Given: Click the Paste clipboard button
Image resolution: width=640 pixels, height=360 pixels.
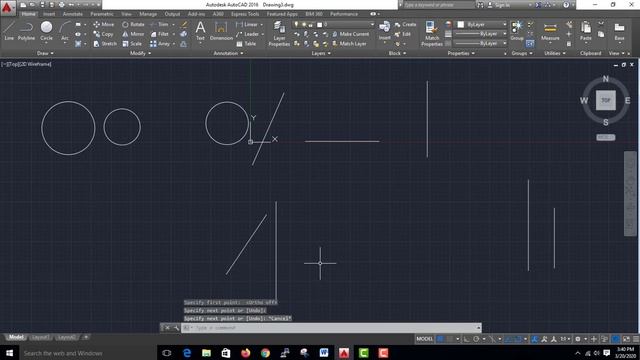Looking at the screenshot, I should 586,31.
